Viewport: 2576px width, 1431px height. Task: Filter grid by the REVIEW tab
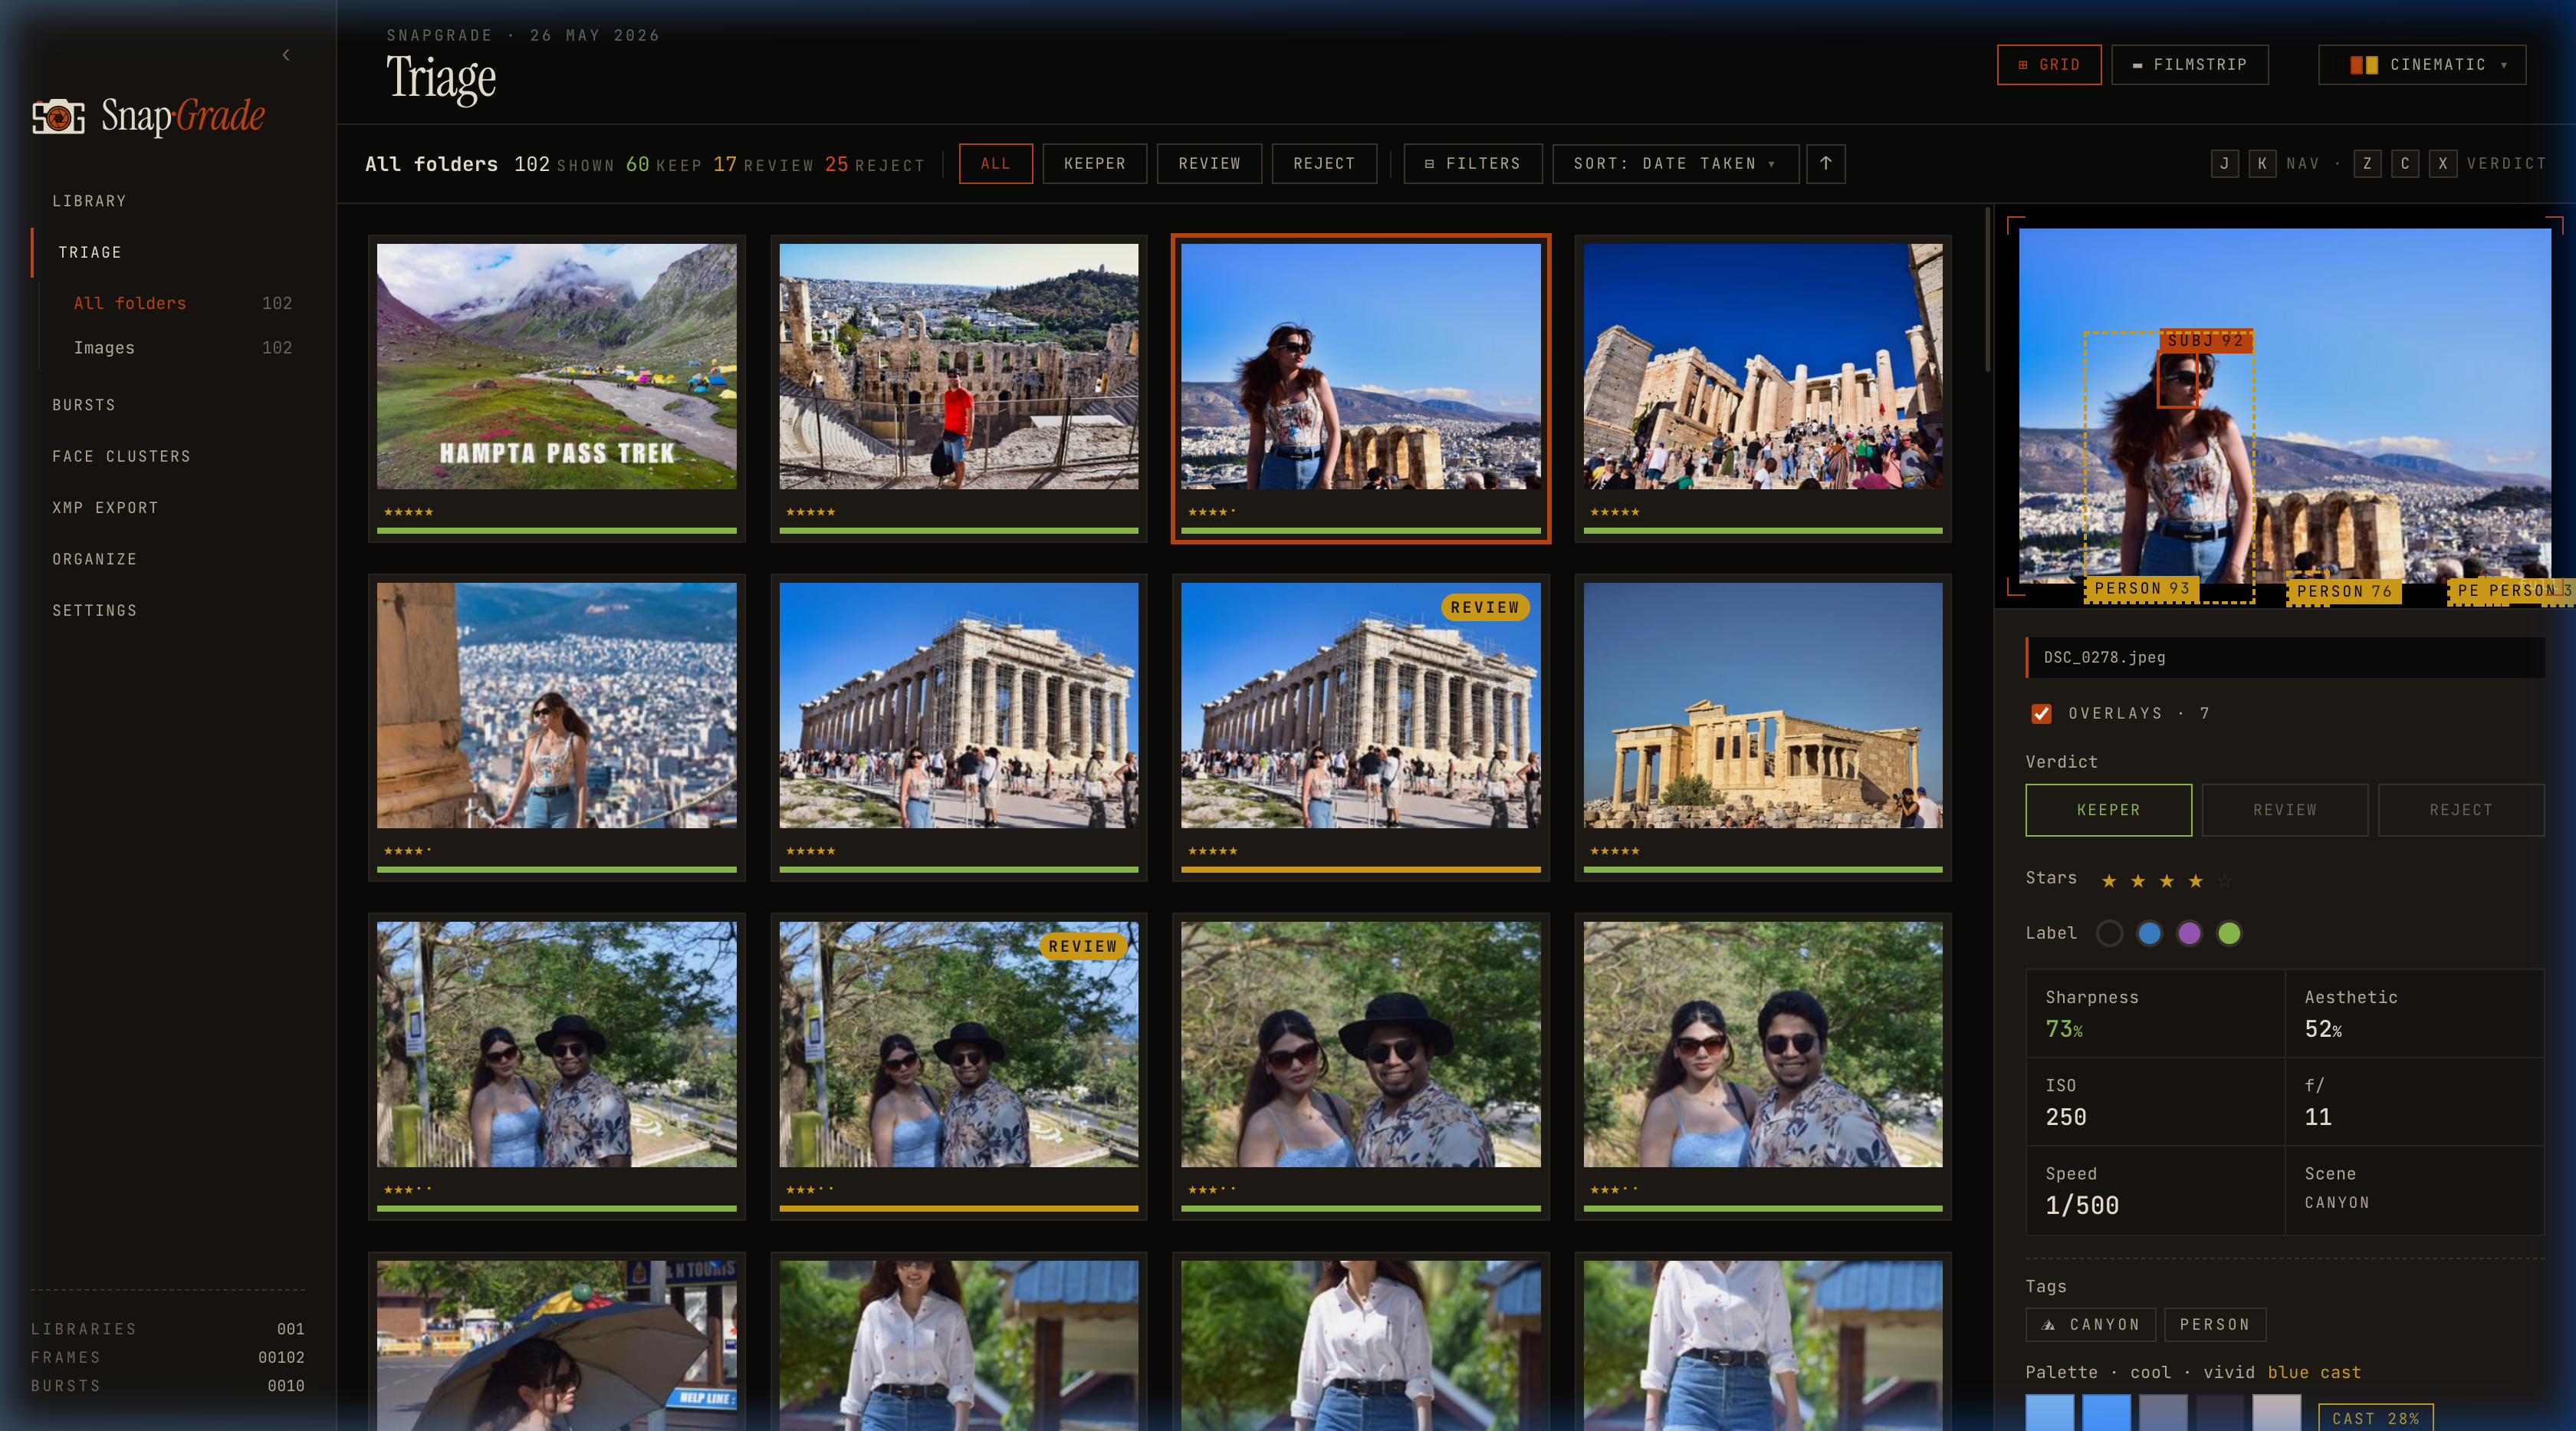click(x=1209, y=163)
